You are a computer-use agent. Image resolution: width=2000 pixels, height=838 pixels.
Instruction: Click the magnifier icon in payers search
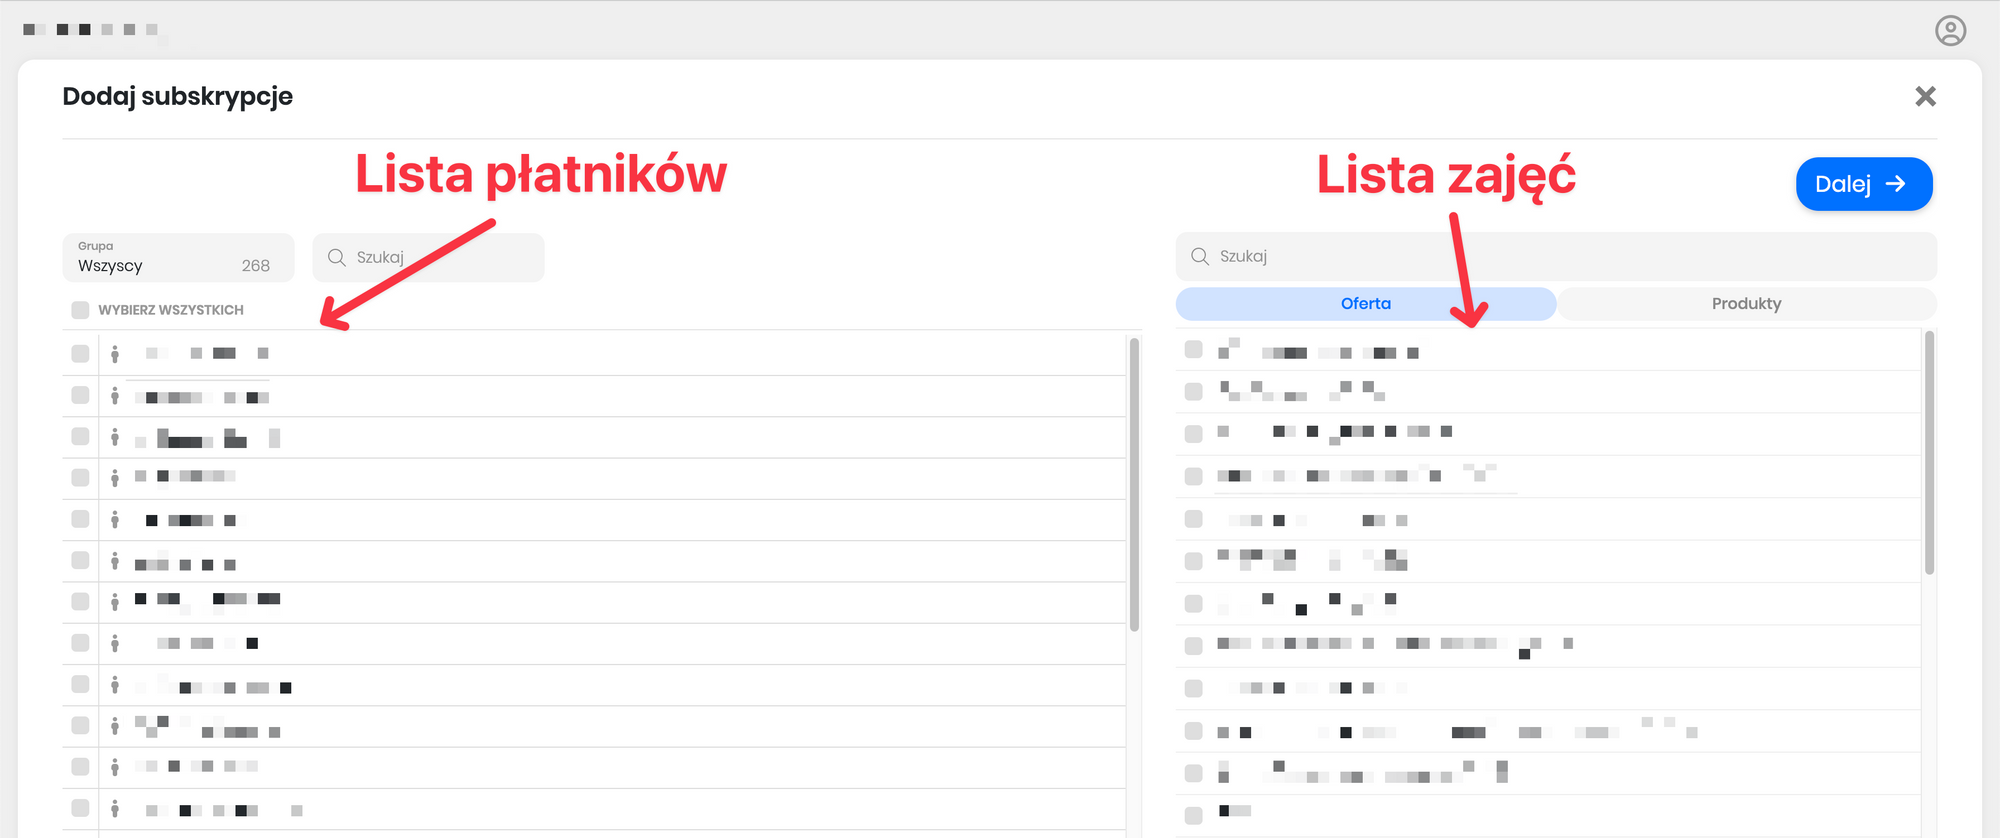point(337,257)
